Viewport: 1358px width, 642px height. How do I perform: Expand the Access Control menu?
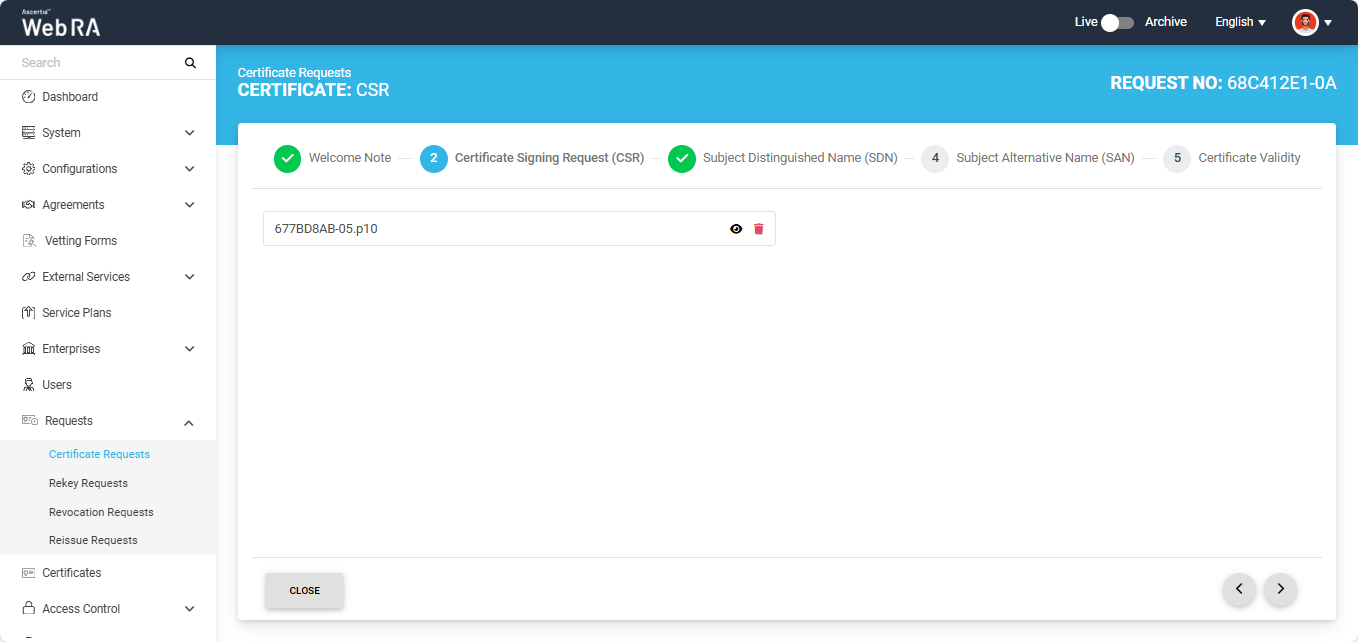(189, 609)
